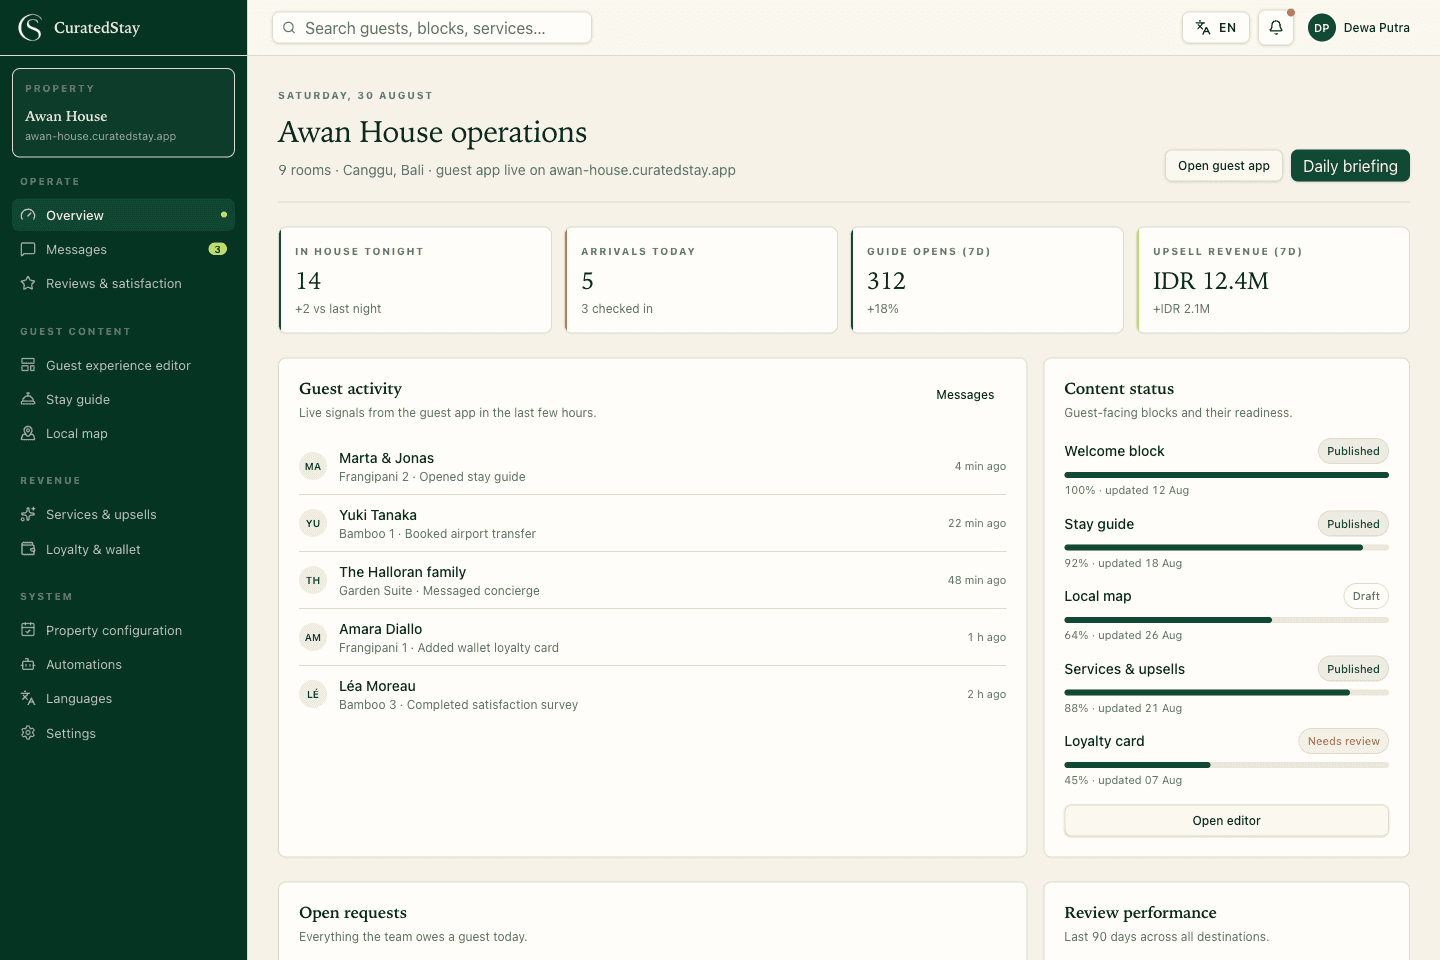Screen dimensions: 1440x960
Task: Click the Welcome block Published badge
Action: [x=1353, y=451]
